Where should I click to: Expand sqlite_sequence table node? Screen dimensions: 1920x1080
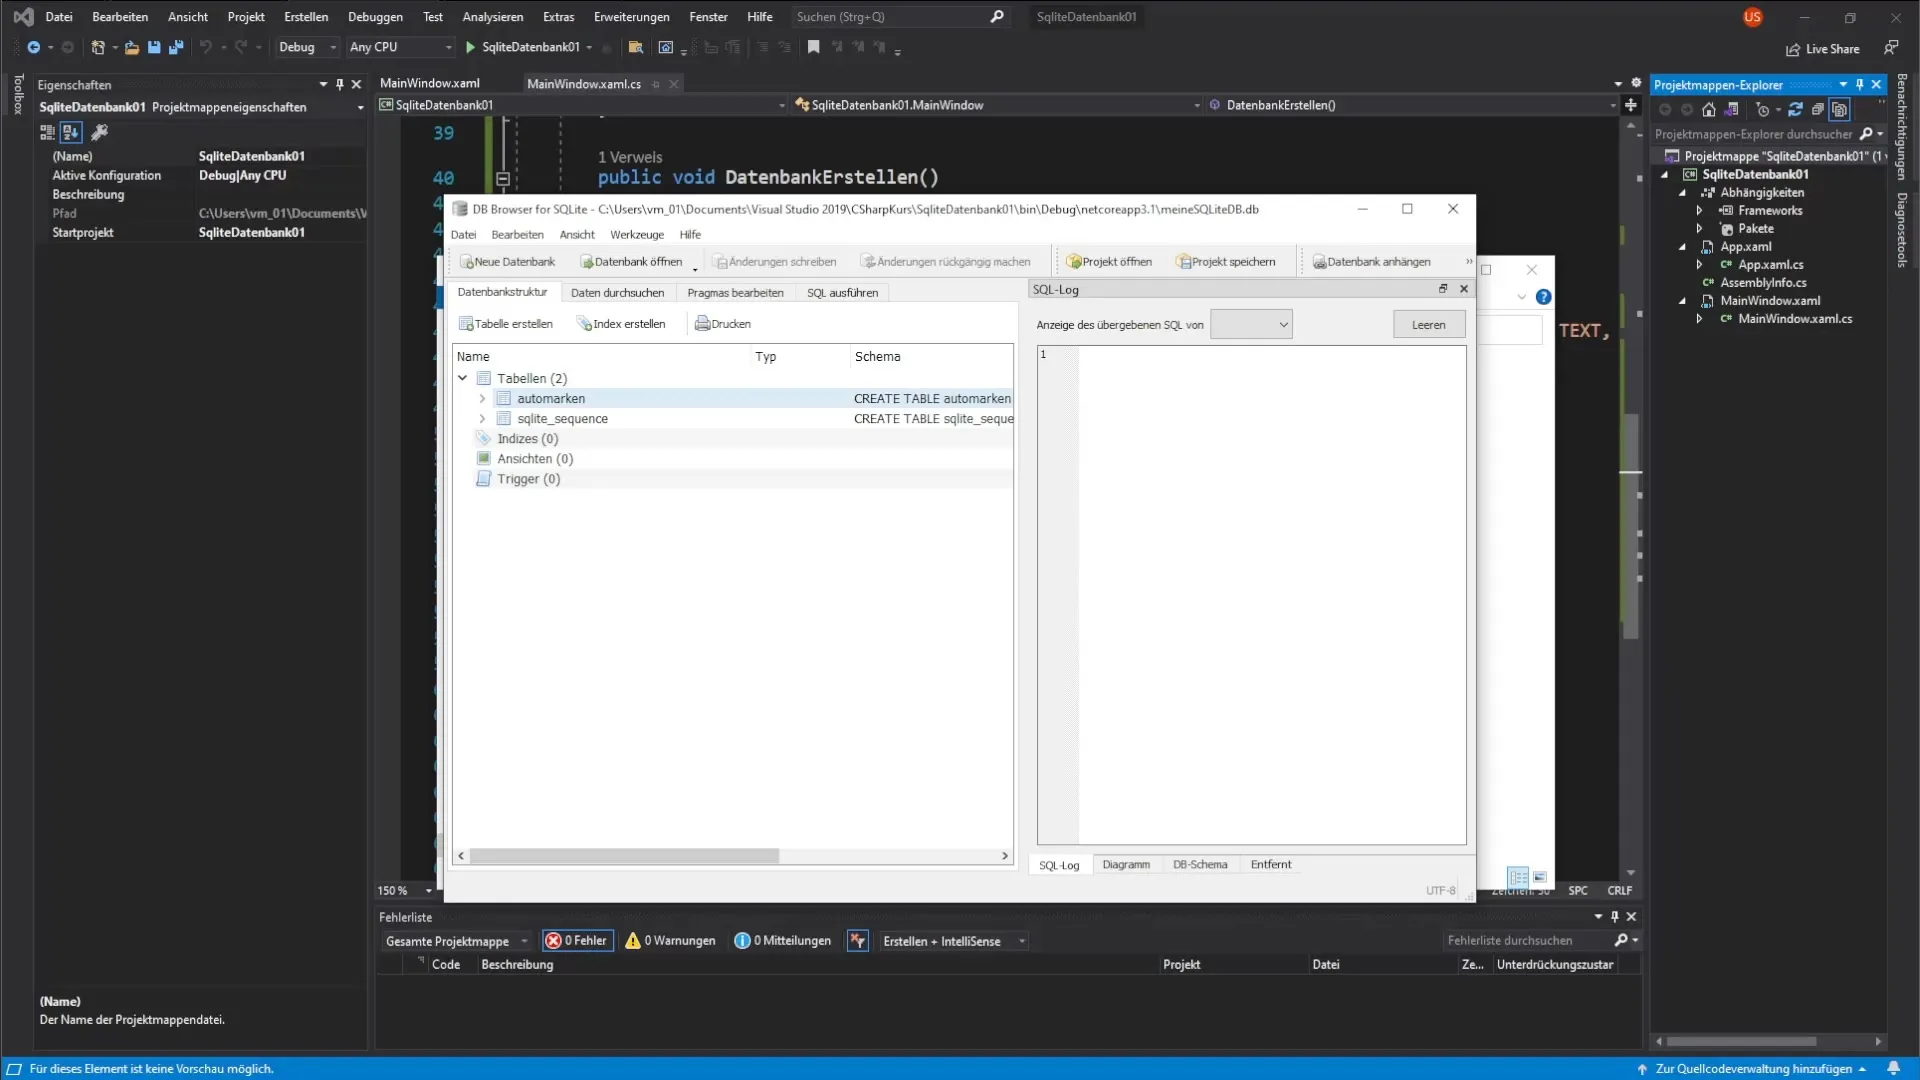[482, 419]
